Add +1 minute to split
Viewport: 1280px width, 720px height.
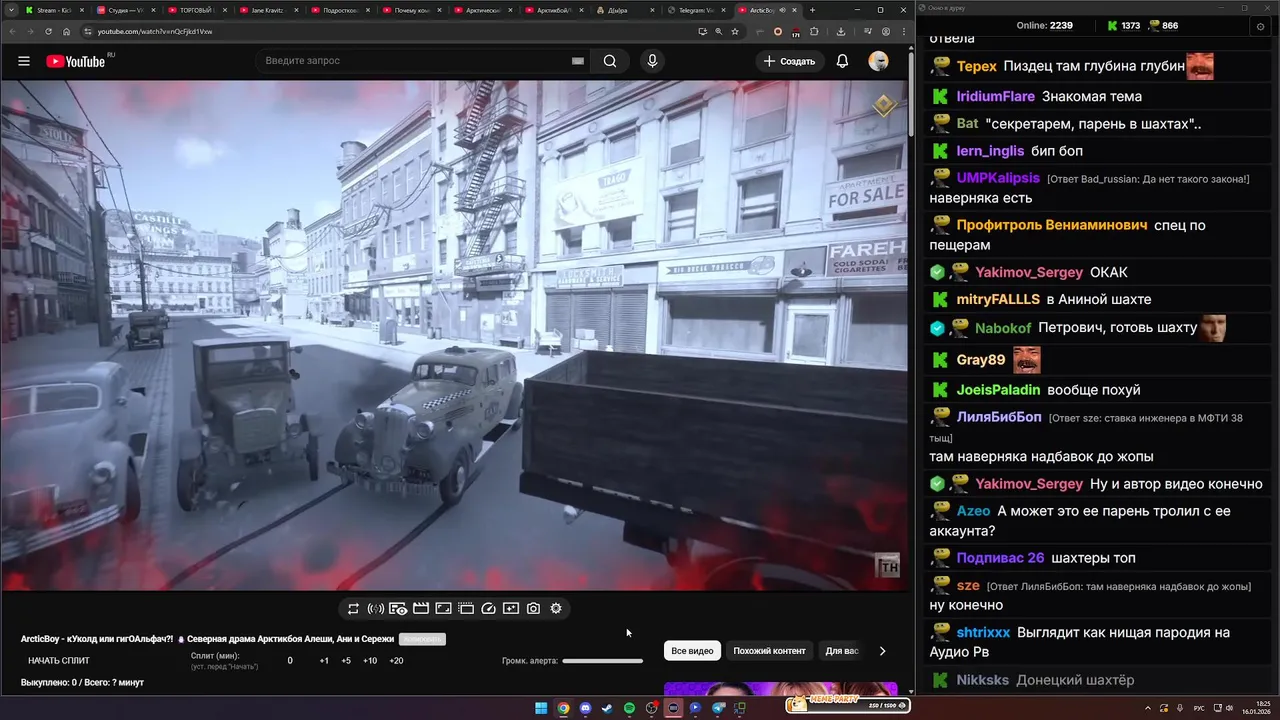point(324,661)
